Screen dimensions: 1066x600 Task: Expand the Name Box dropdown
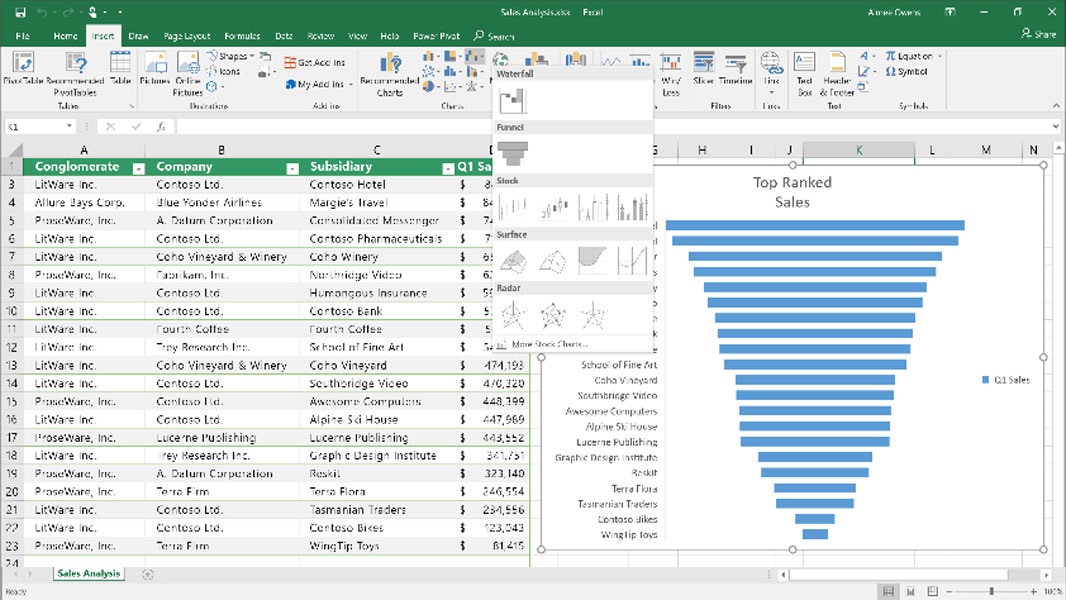pos(69,127)
